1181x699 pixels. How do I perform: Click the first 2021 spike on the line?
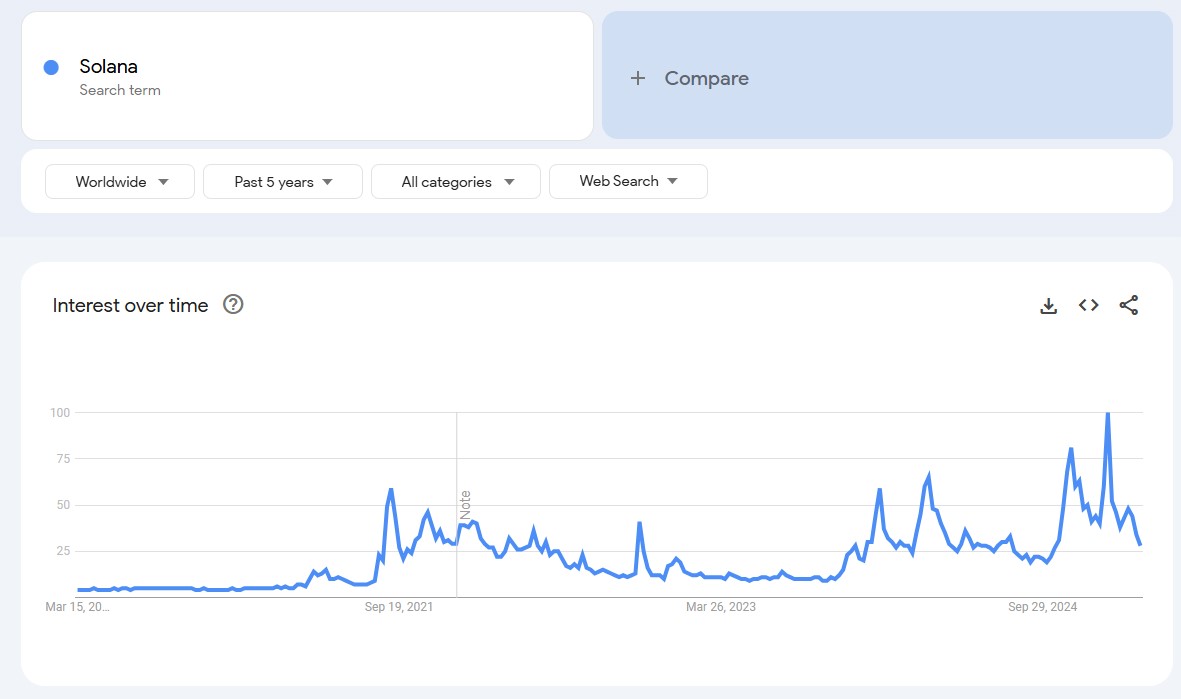[x=390, y=490]
